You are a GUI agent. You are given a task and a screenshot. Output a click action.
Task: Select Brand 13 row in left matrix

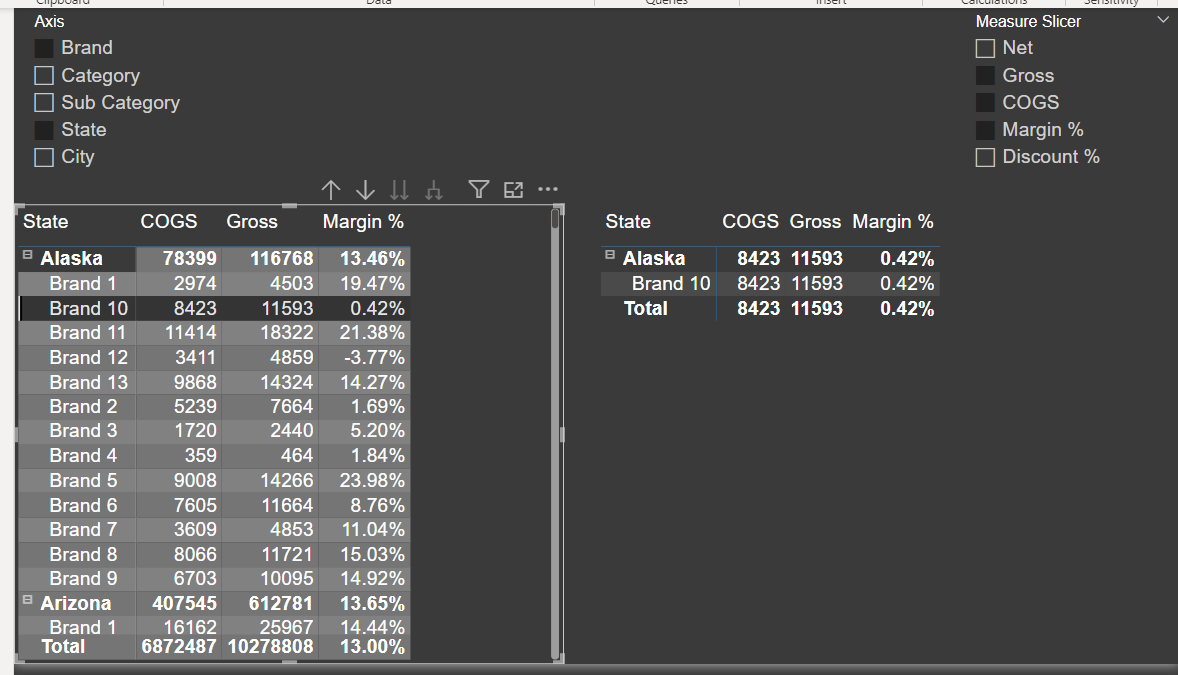tap(214, 382)
